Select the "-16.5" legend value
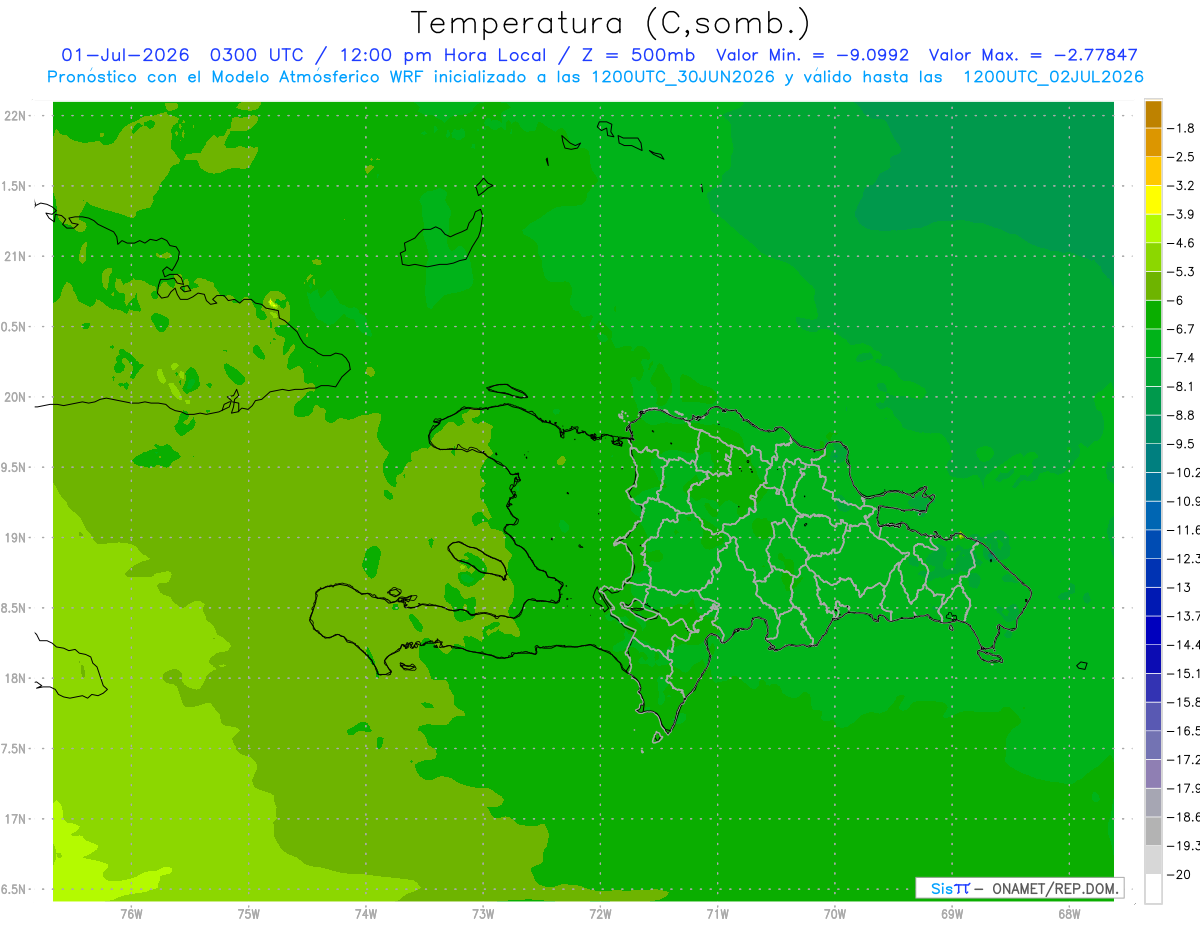This screenshot has width=1200, height=927. tap(1186, 731)
